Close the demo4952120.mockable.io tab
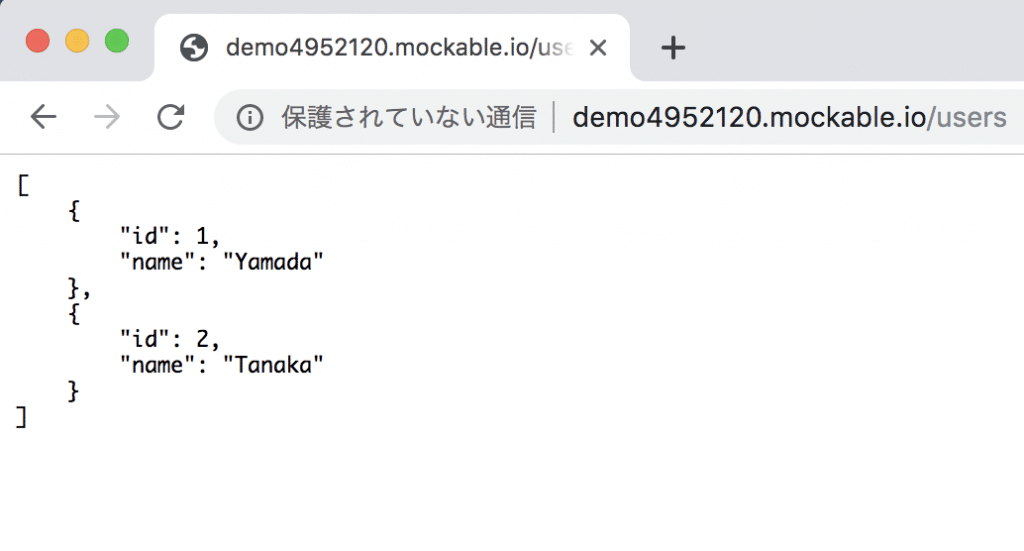 (598, 48)
